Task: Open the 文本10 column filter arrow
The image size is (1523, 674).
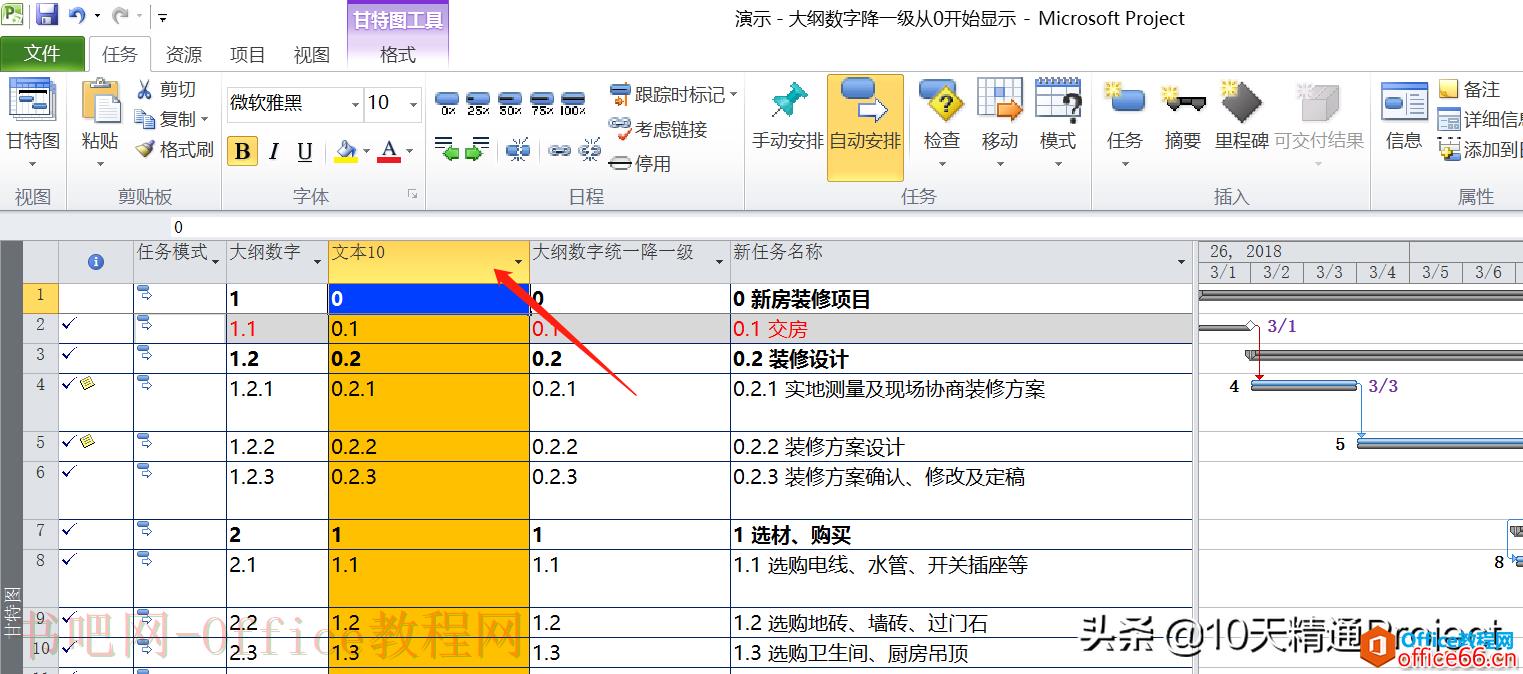Action: click(x=518, y=261)
